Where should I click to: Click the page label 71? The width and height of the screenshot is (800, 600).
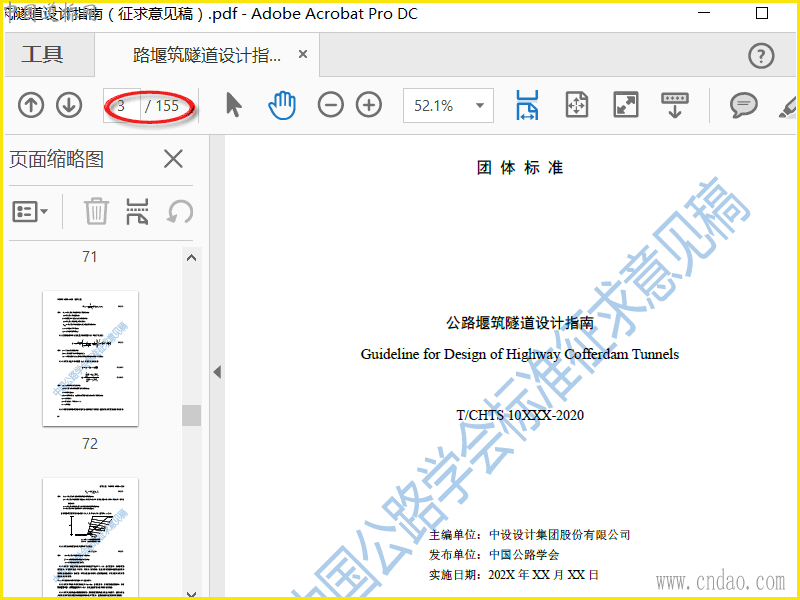[90, 257]
